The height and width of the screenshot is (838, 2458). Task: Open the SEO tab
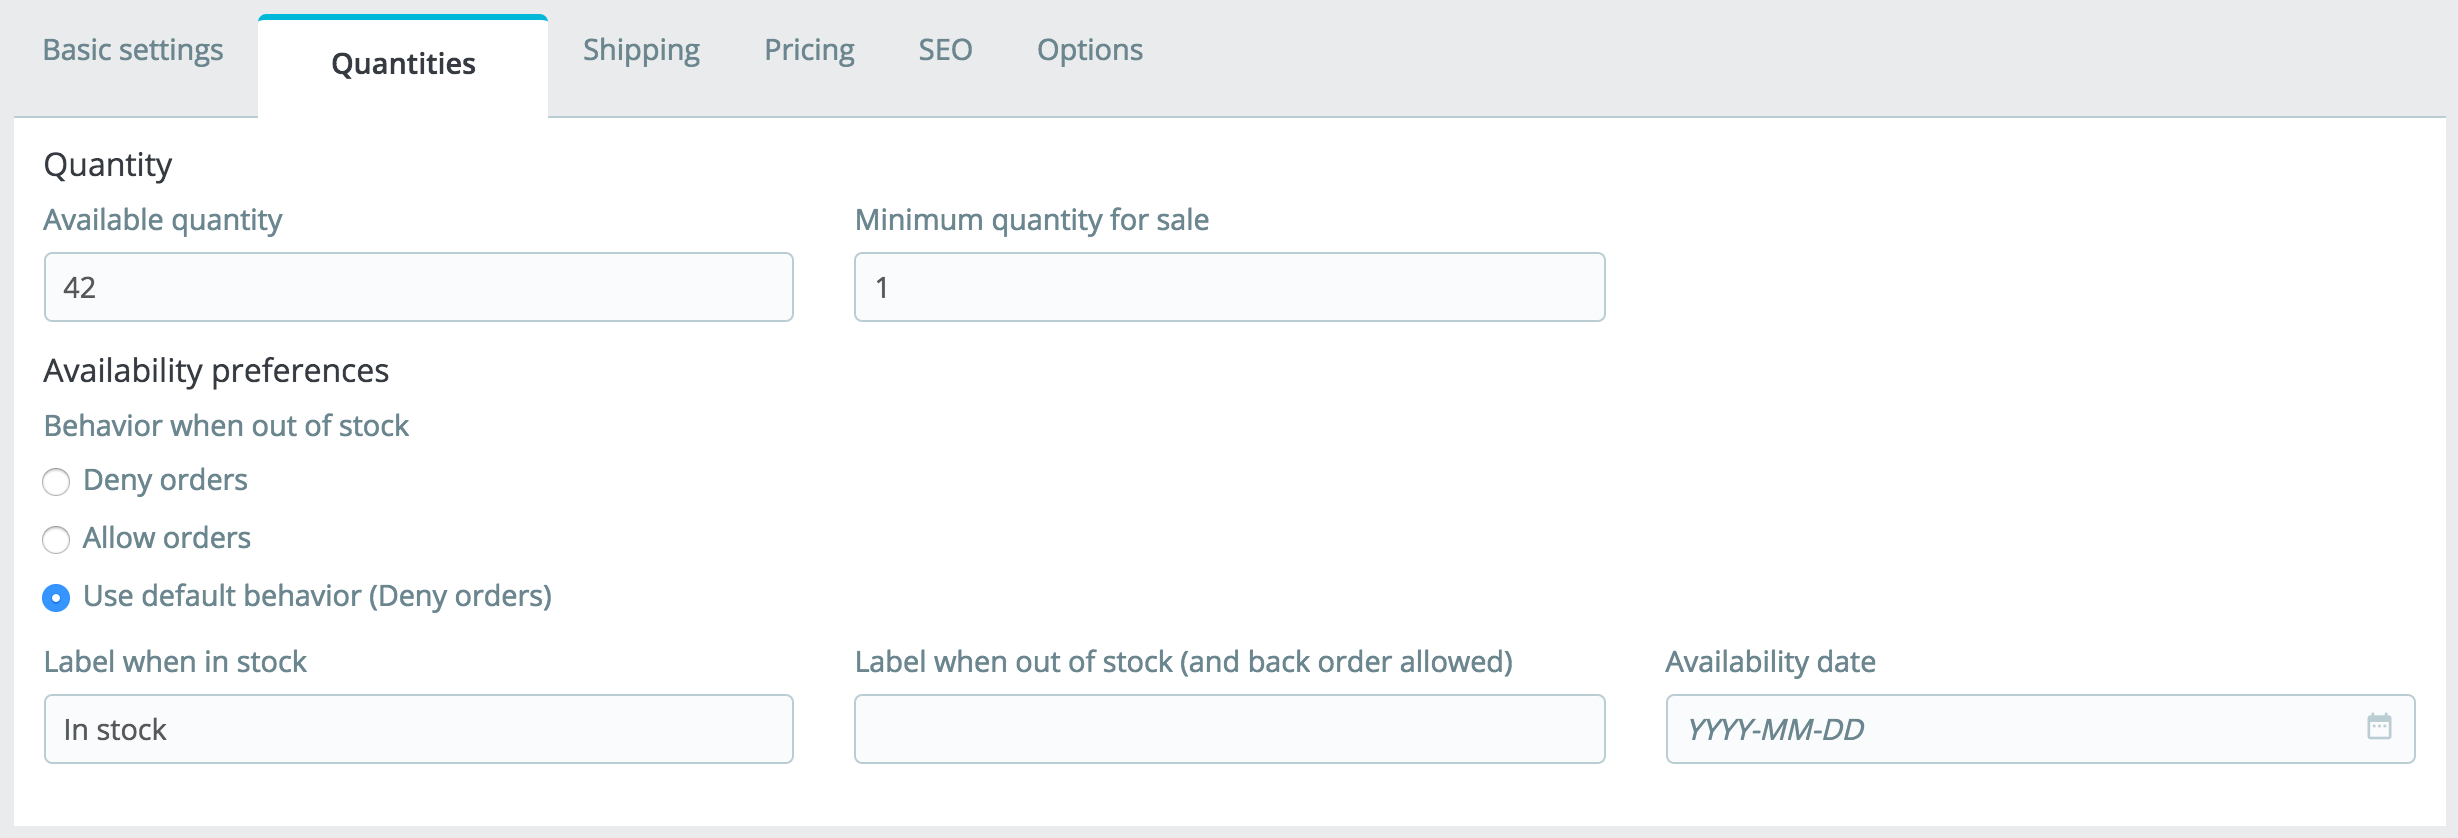pos(945,50)
